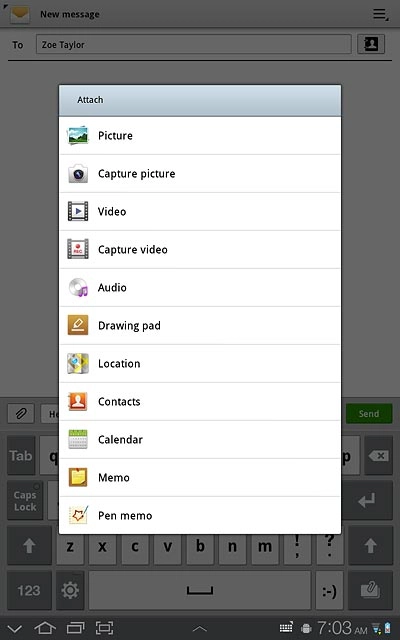Toggle Caps Lock key
This screenshot has height=640, width=400.
tap(25, 501)
